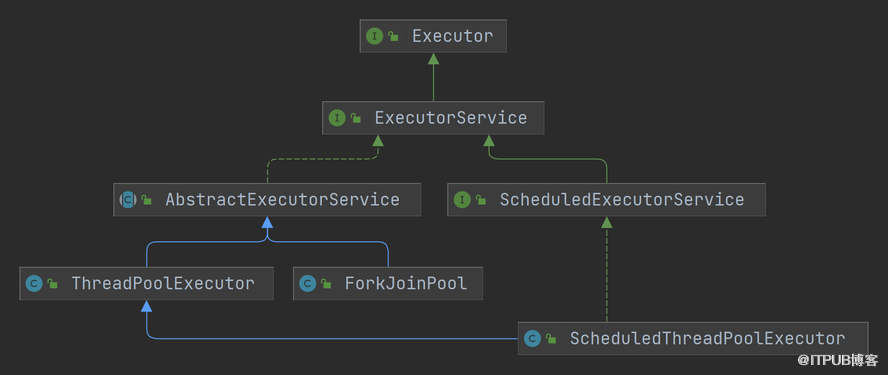Select the ScheduledThreadPoolExecutor node
This screenshot has height=375, width=888.
[693, 339]
